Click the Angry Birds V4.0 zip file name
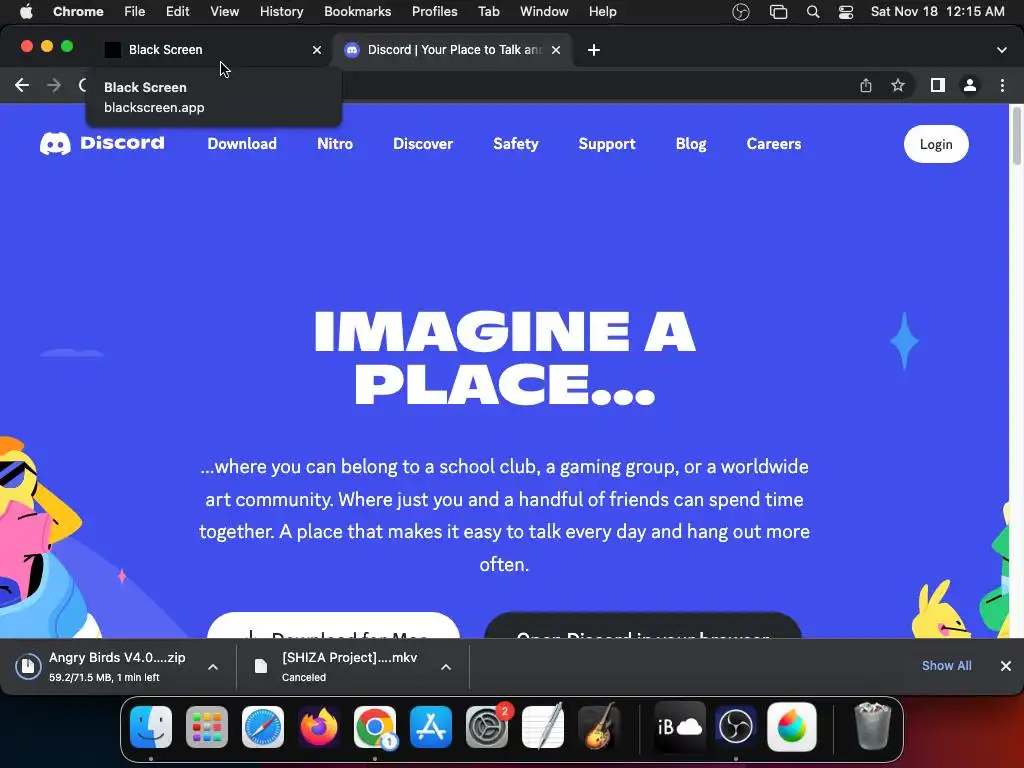 coord(117,658)
